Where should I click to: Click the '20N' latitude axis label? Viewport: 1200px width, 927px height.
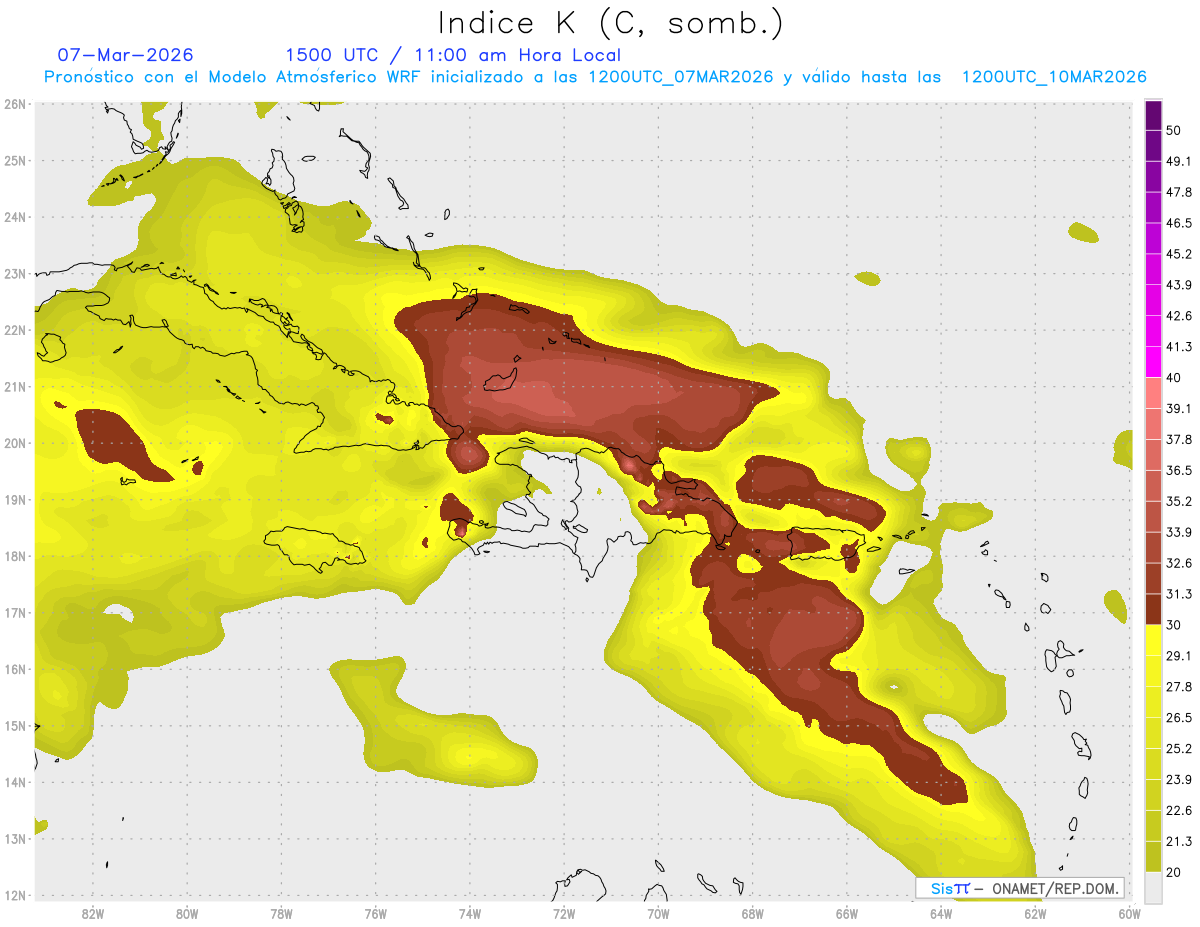click(x=15, y=443)
